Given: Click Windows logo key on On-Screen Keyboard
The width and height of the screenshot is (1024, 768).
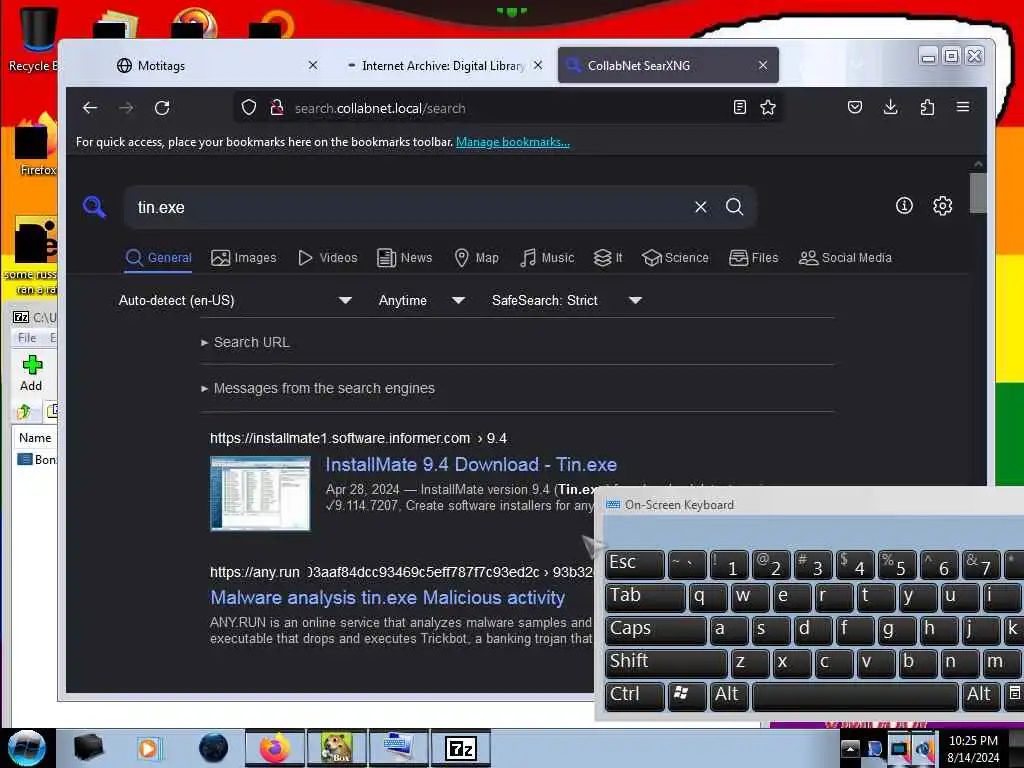Looking at the screenshot, I should (x=686, y=696).
